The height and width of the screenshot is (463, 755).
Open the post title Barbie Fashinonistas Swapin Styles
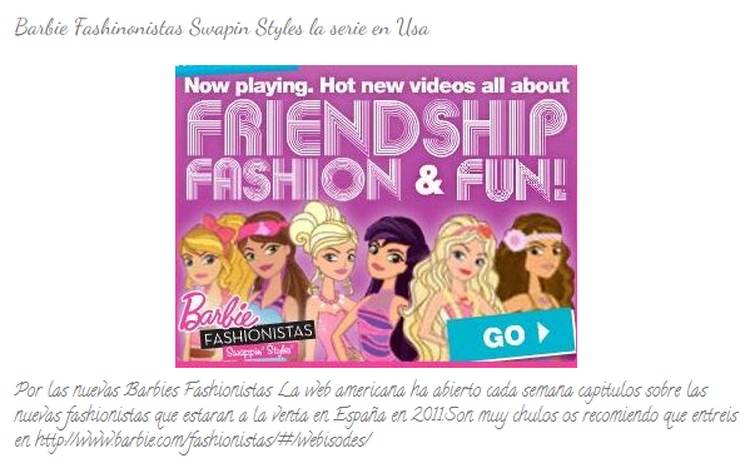(x=221, y=28)
